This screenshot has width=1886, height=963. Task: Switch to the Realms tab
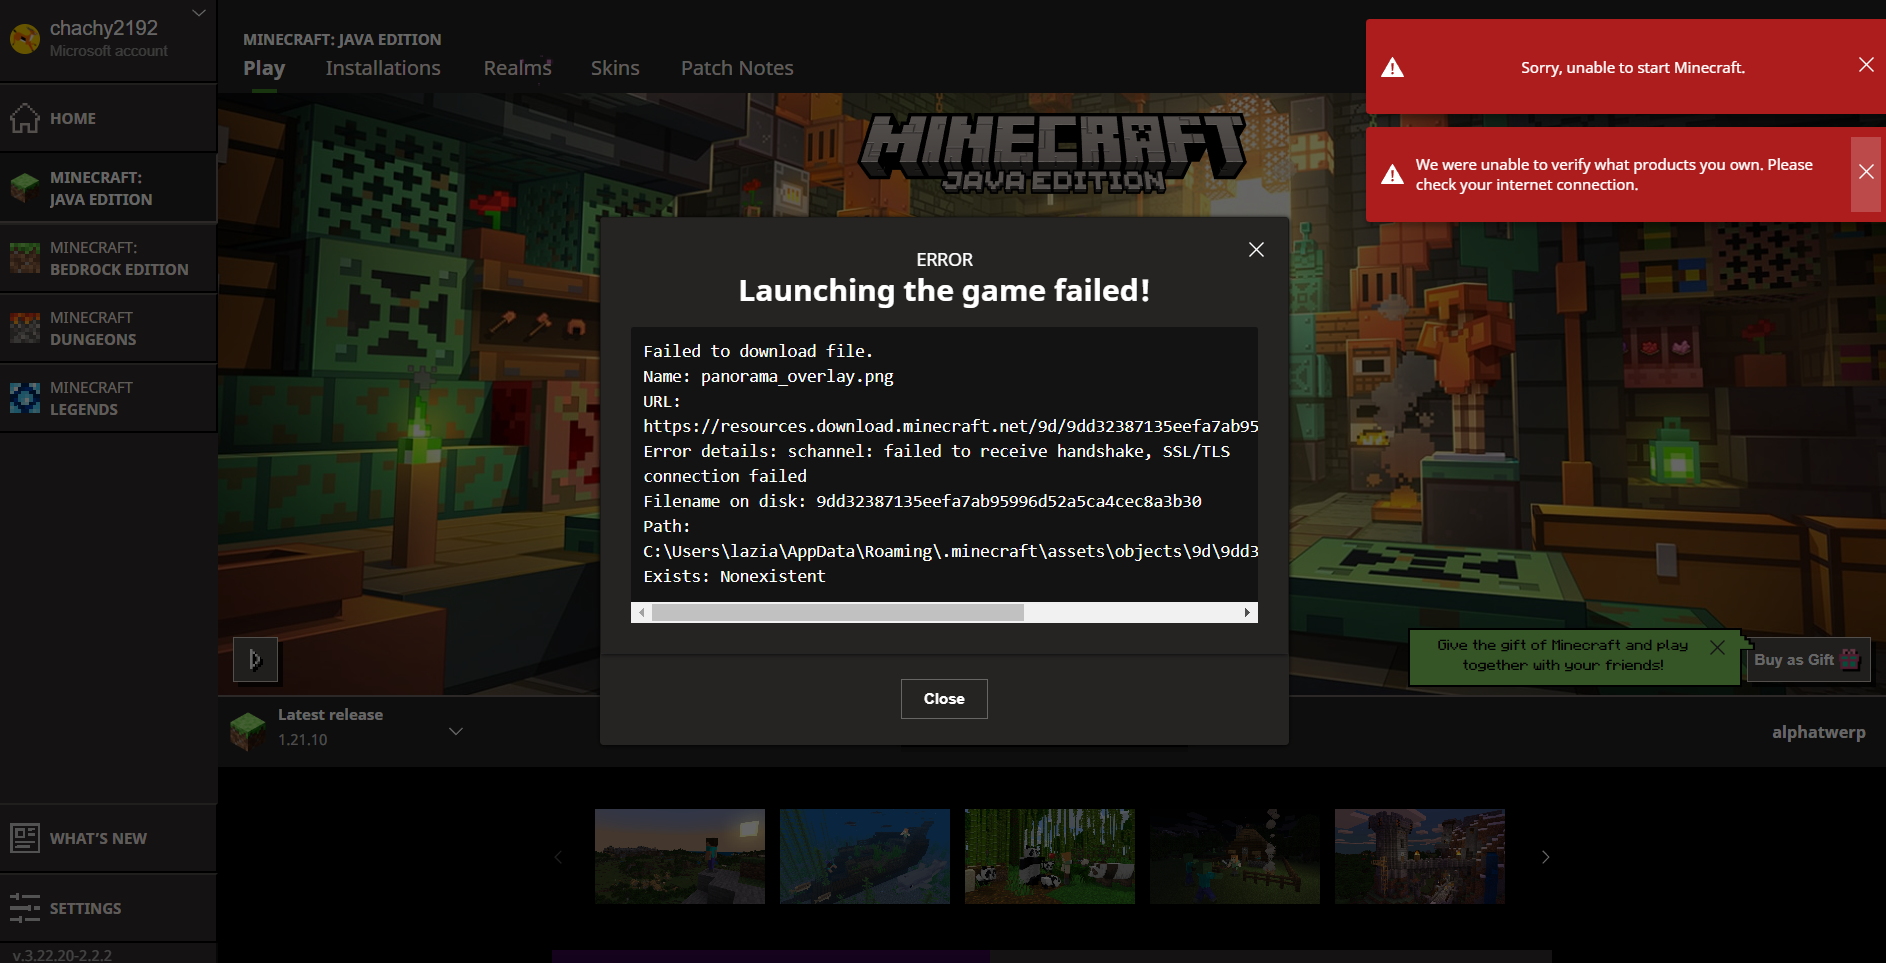(x=518, y=68)
